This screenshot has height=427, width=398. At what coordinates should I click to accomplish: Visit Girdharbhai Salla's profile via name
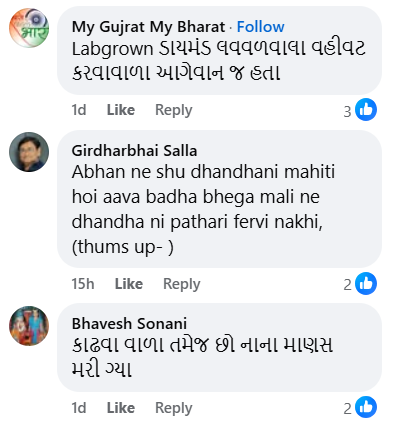pos(134,151)
